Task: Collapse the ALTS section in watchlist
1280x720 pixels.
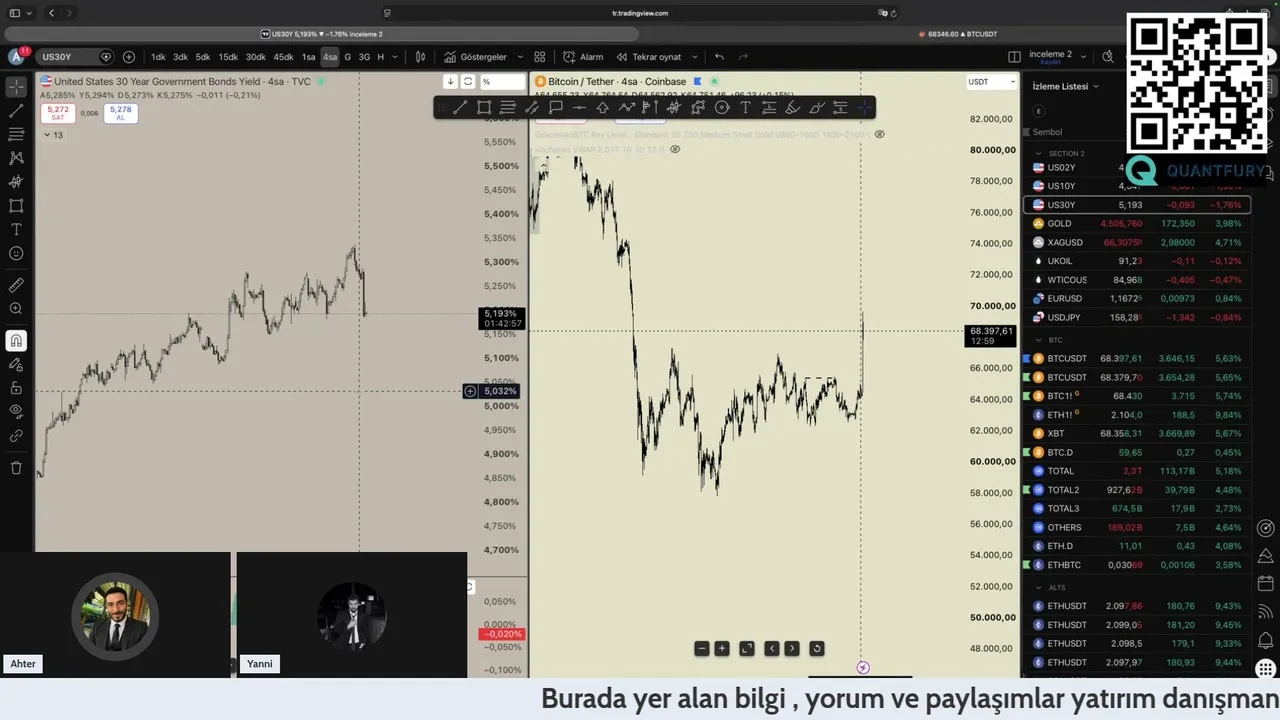Action: tap(1038, 588)
